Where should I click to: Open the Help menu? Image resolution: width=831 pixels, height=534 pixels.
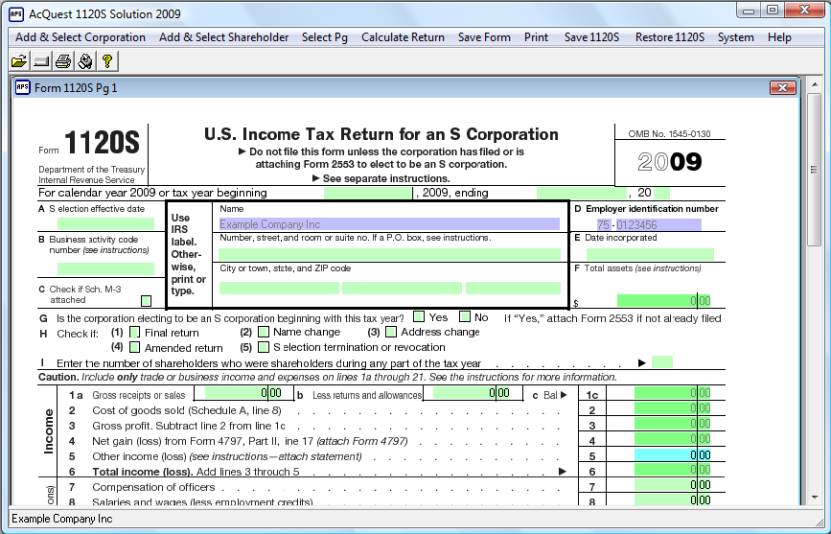(779, 37)
